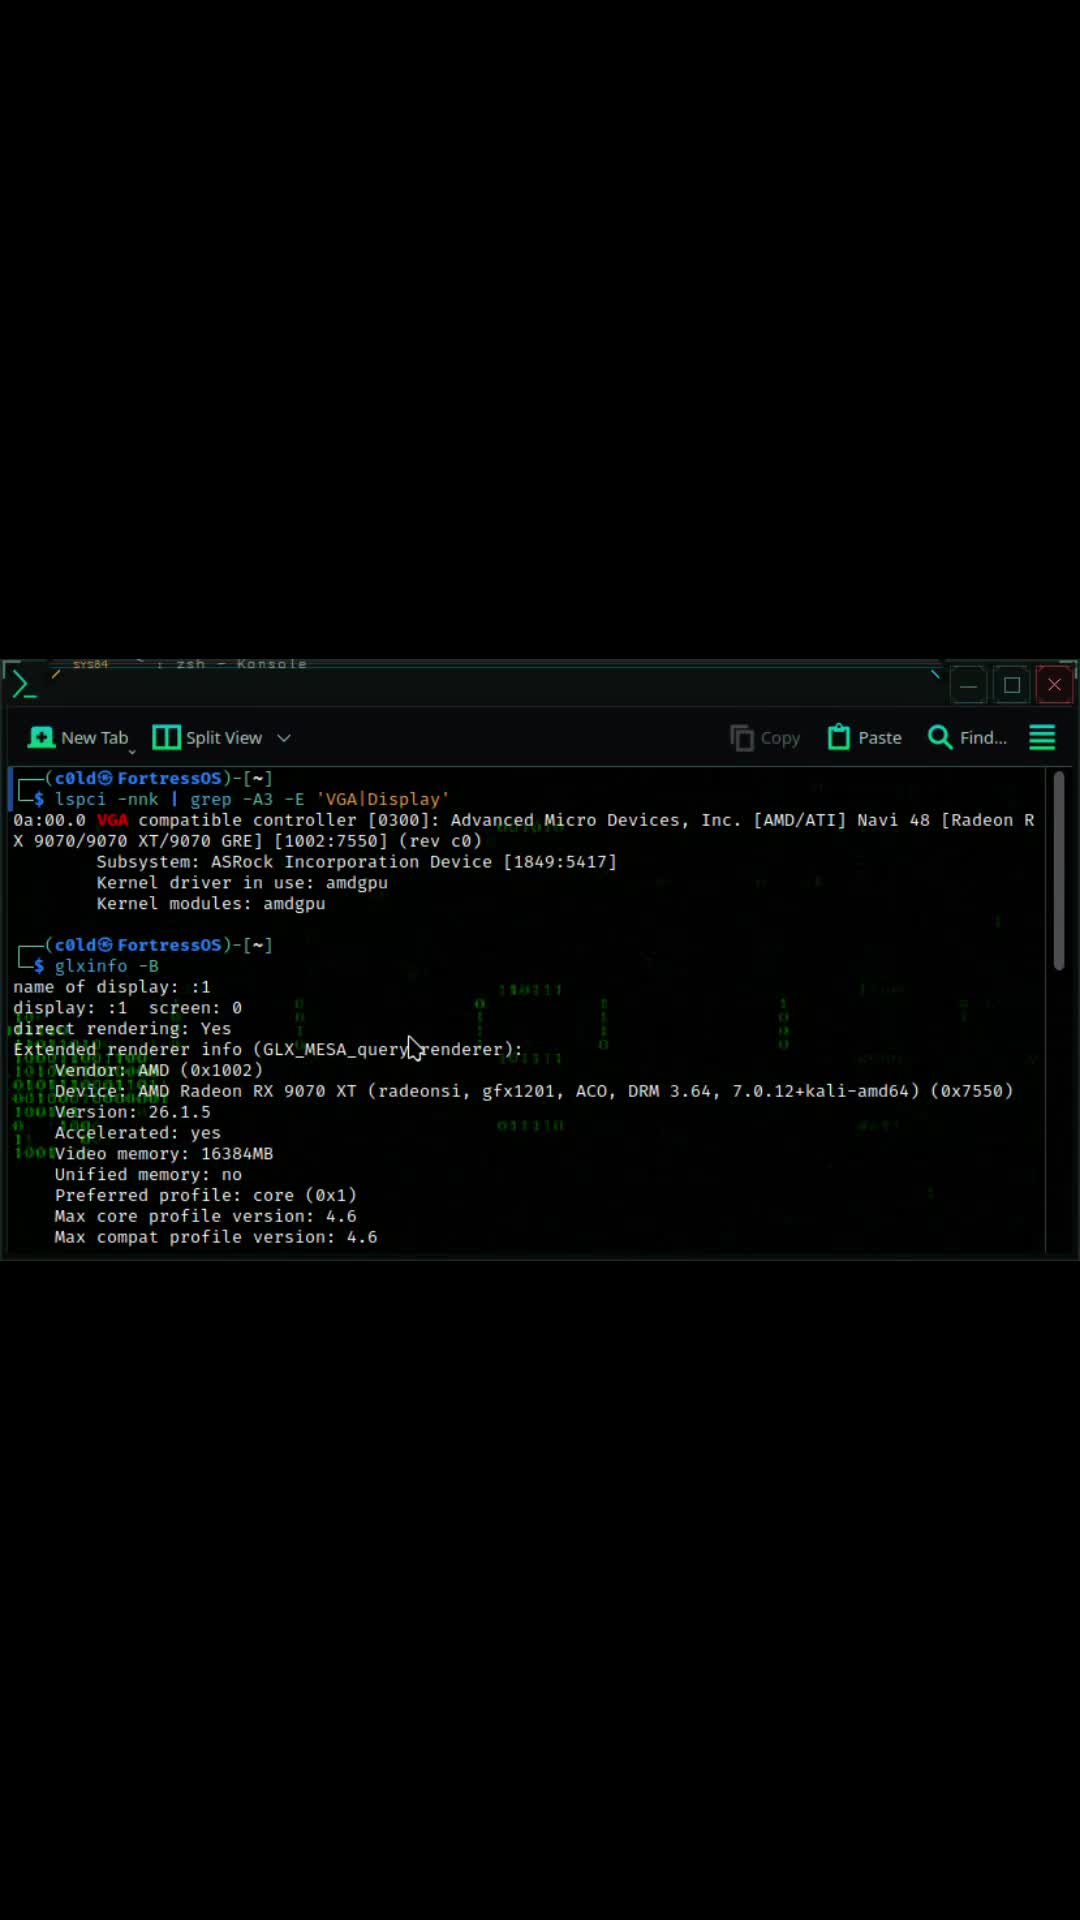Click the Find magnifier icon
Viewport: 1080px width, 1920px height.
point(939,737)
